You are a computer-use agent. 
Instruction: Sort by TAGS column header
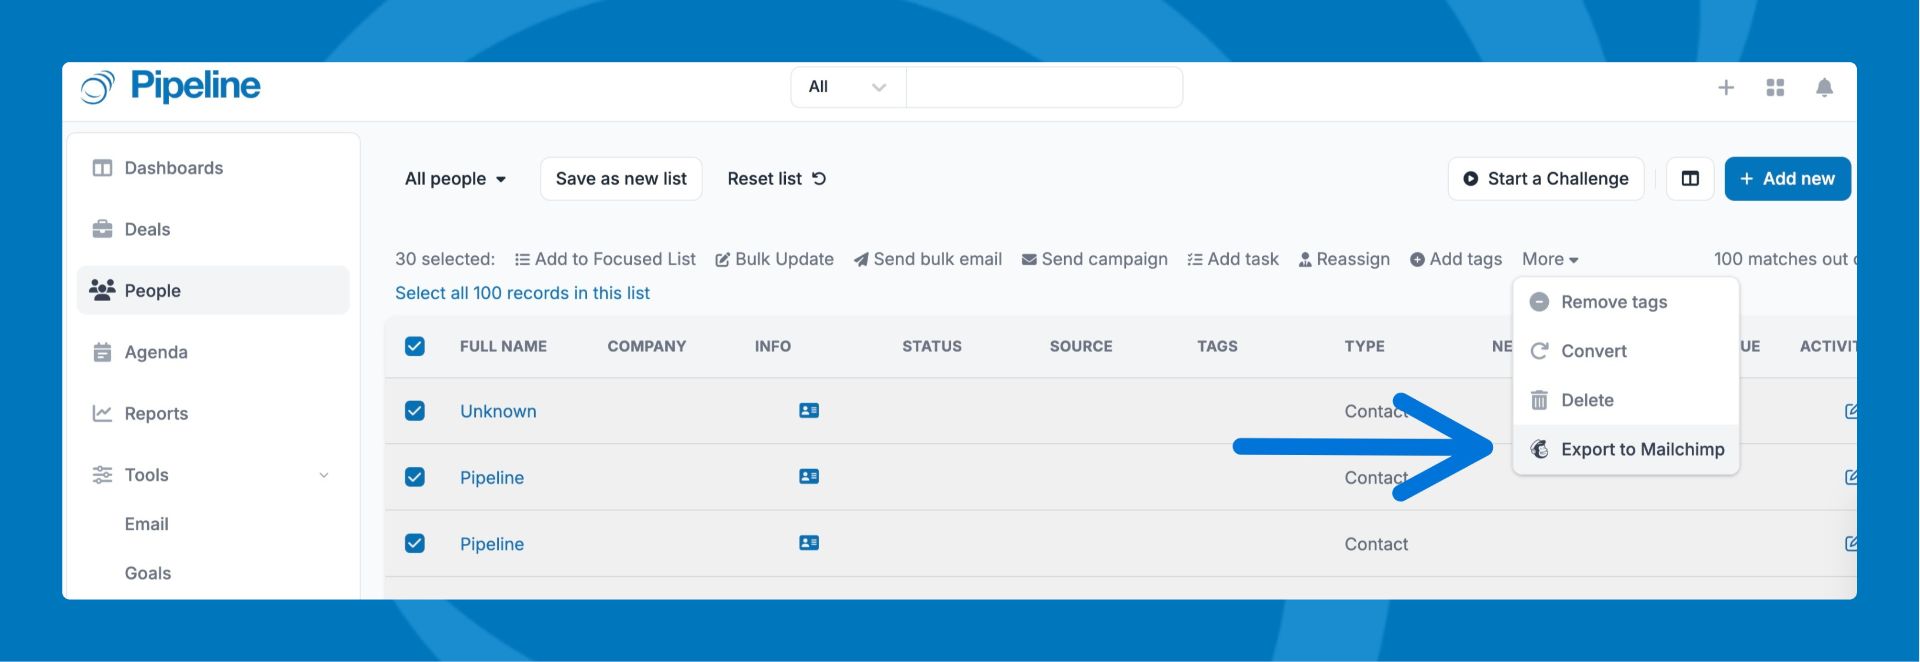[1217, 346]
